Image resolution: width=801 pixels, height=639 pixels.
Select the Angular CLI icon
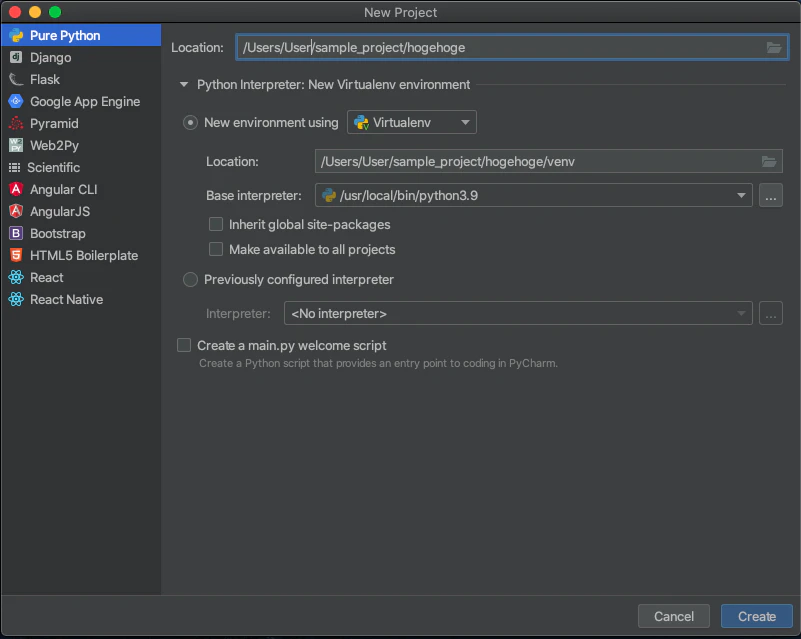[16, 189]
